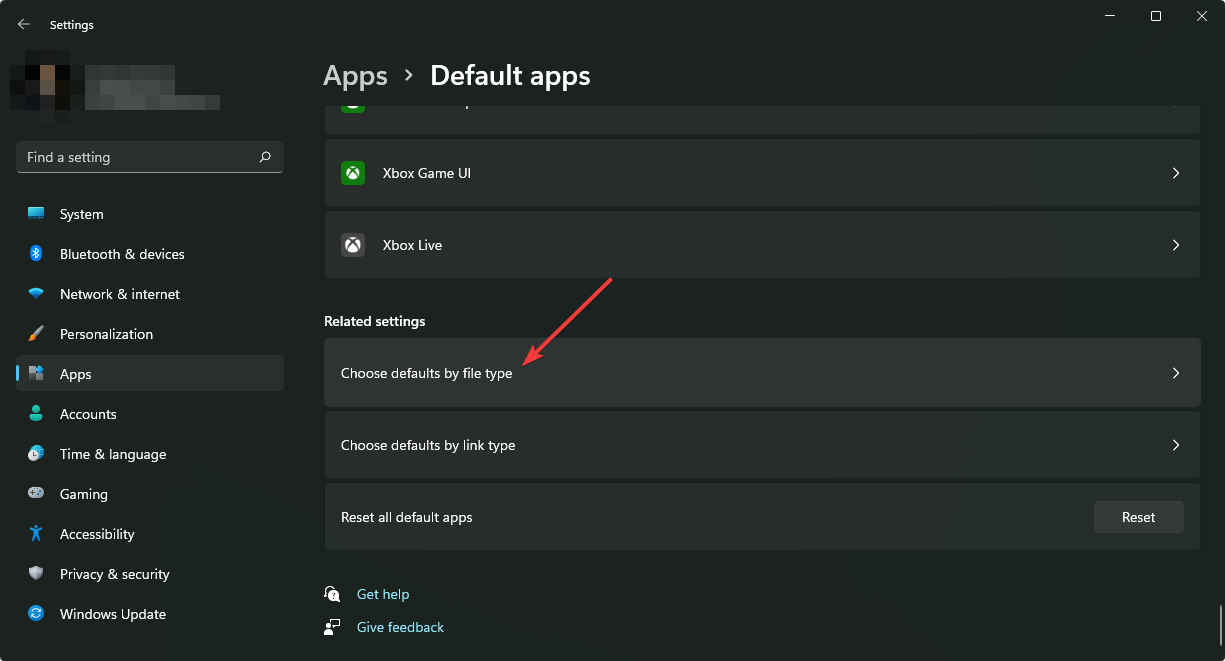Open the System settings section
The width and height of the screenshot is (1225, 661).
click(x=81, y=214)
